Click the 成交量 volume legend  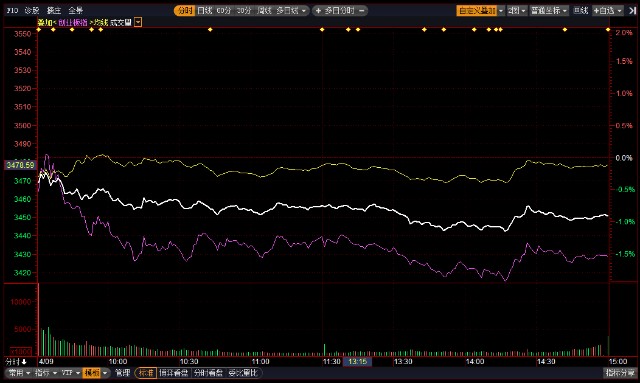tap(121, 22)
